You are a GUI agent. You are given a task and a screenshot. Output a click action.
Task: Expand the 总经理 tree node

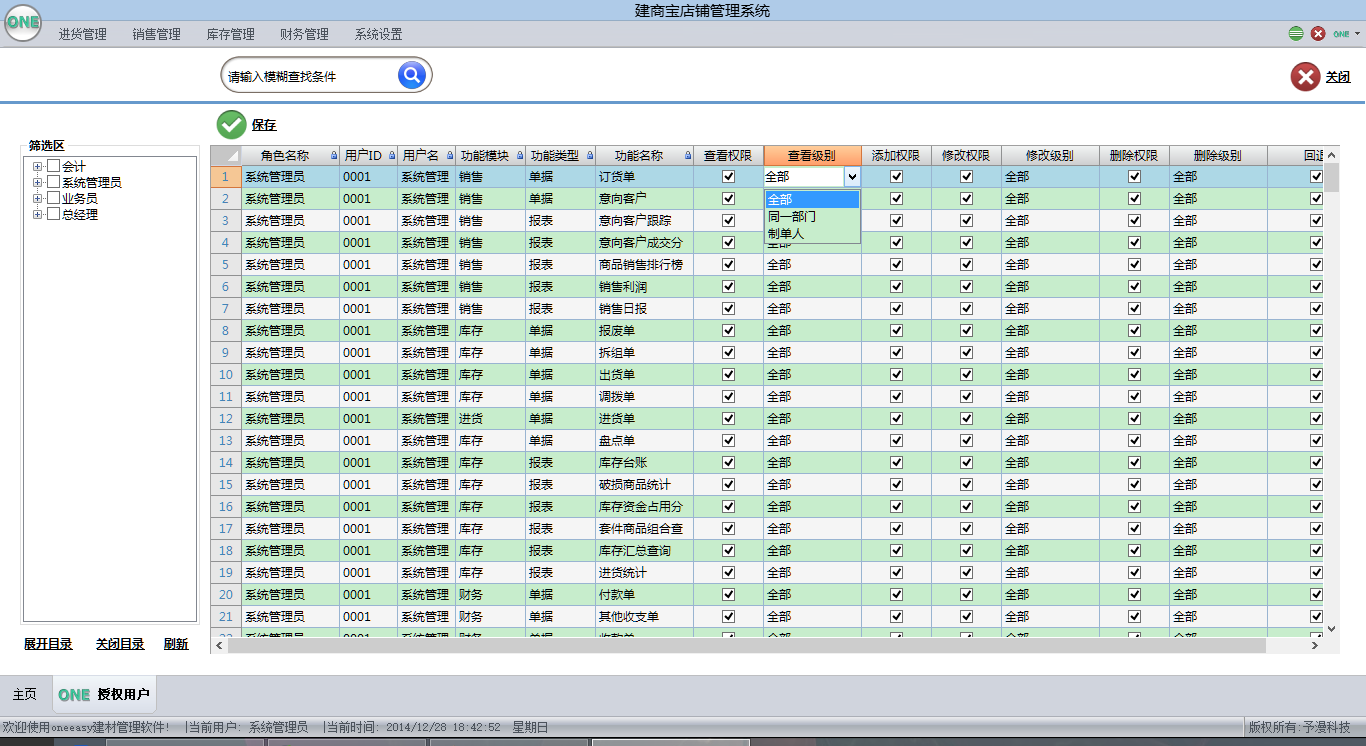point(37,214)
